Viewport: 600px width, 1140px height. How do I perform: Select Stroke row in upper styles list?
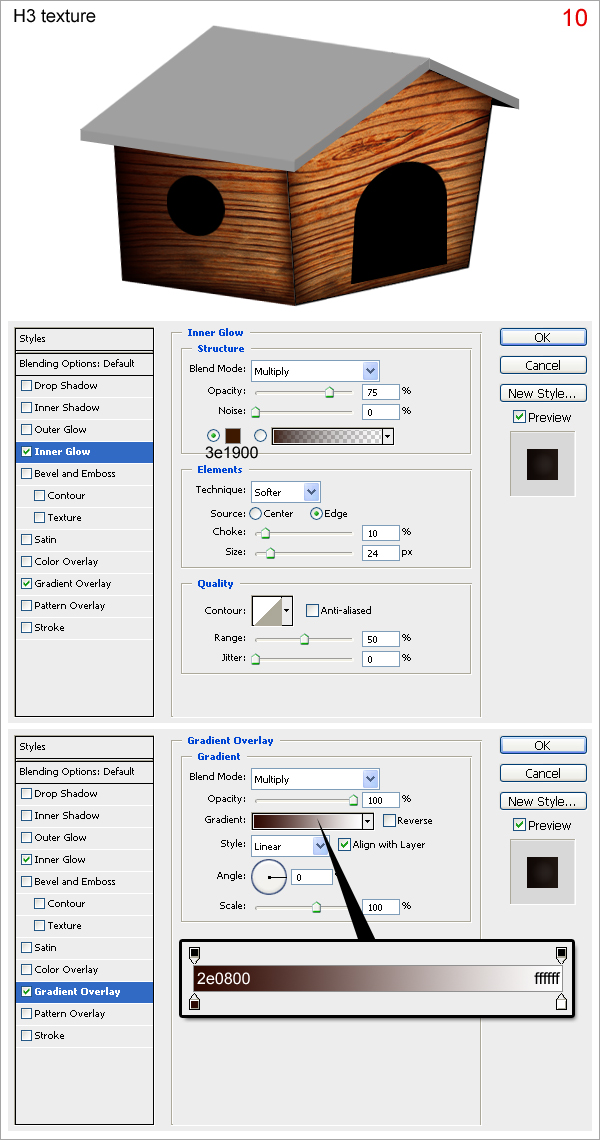click(x=84, y=627)
